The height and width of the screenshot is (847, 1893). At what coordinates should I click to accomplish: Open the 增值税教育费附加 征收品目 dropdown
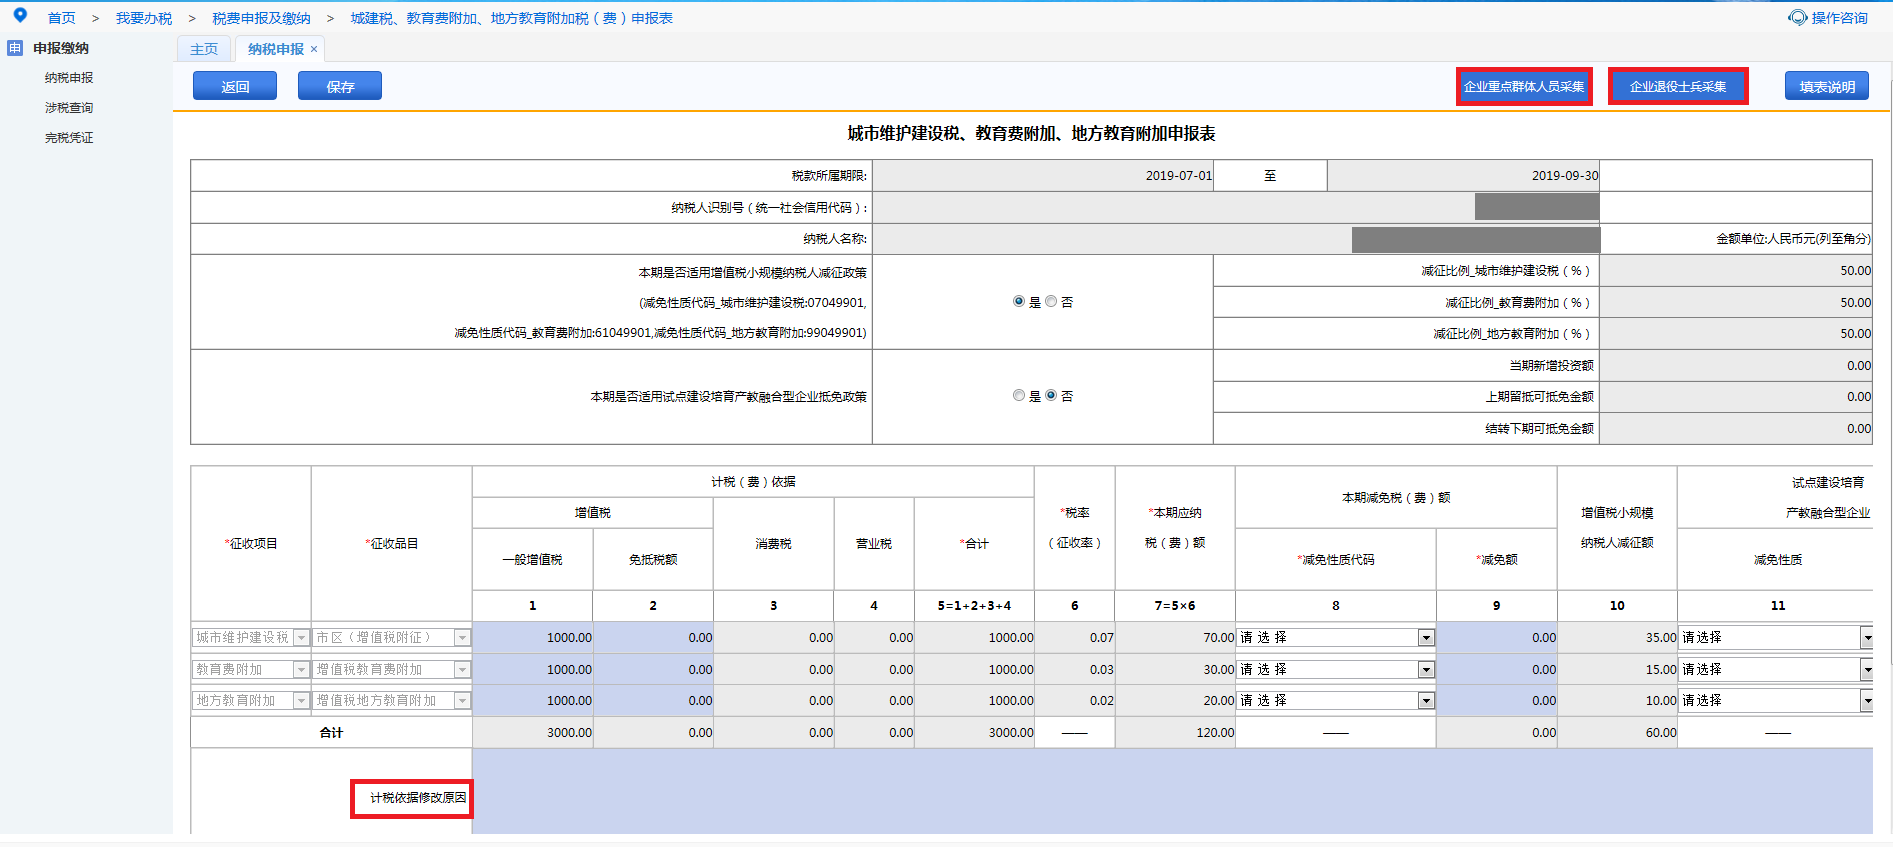(x=391, y=669)
